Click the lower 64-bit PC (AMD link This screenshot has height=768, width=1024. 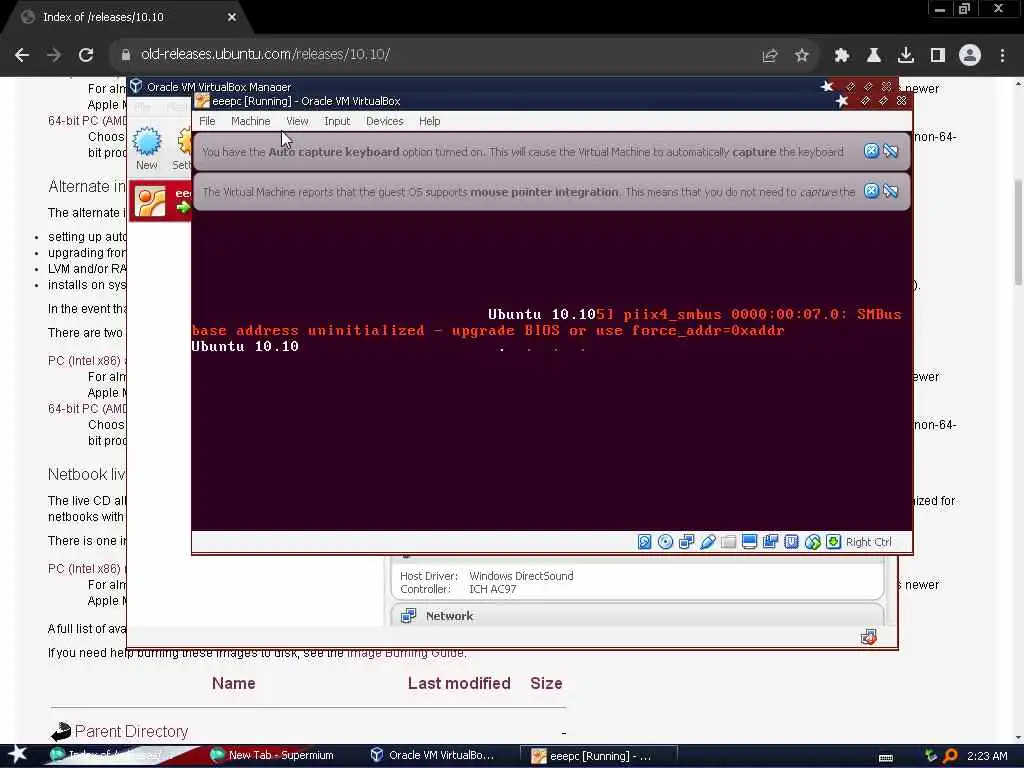coord(87,409)
